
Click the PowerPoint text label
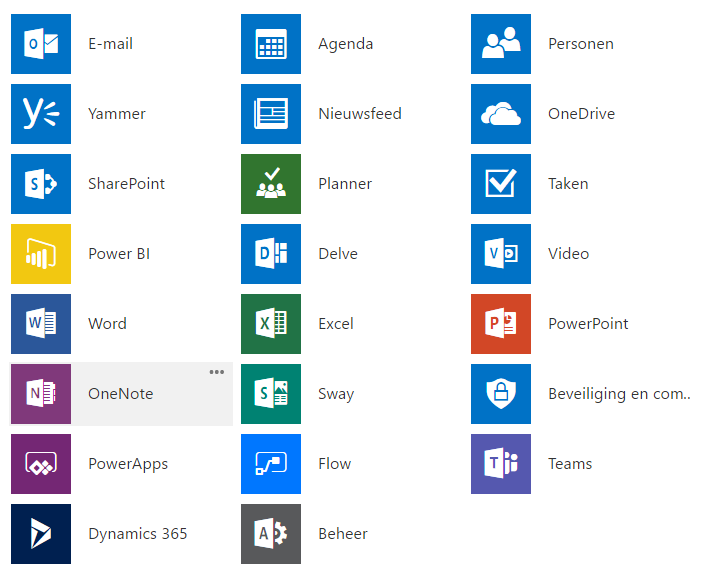point(588,324)
